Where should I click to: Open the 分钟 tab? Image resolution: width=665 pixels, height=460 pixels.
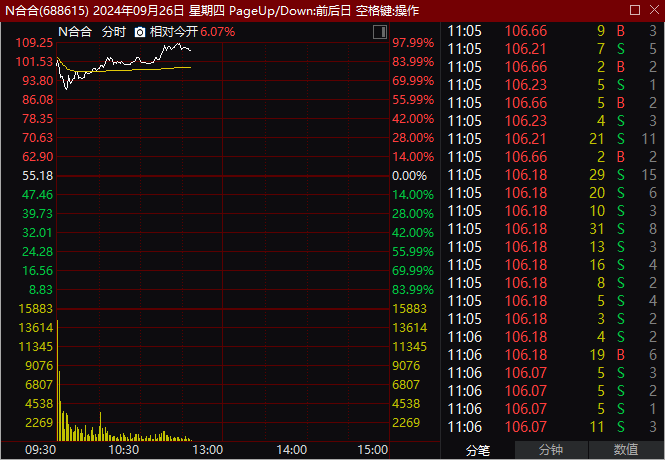pos(551,450)
